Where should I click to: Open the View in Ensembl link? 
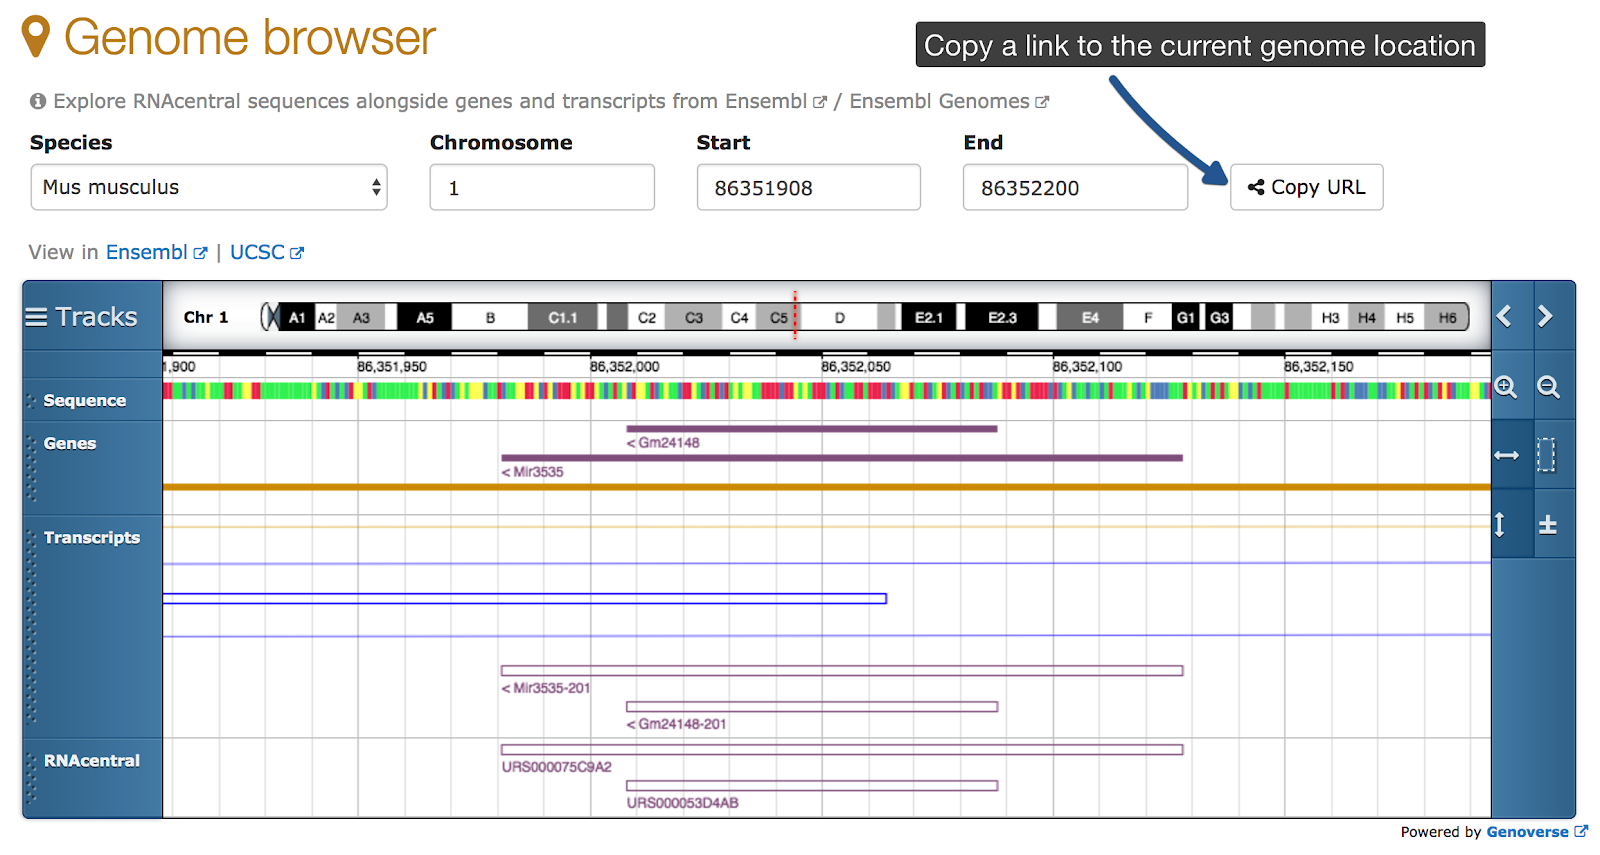(x=157, y=252)
